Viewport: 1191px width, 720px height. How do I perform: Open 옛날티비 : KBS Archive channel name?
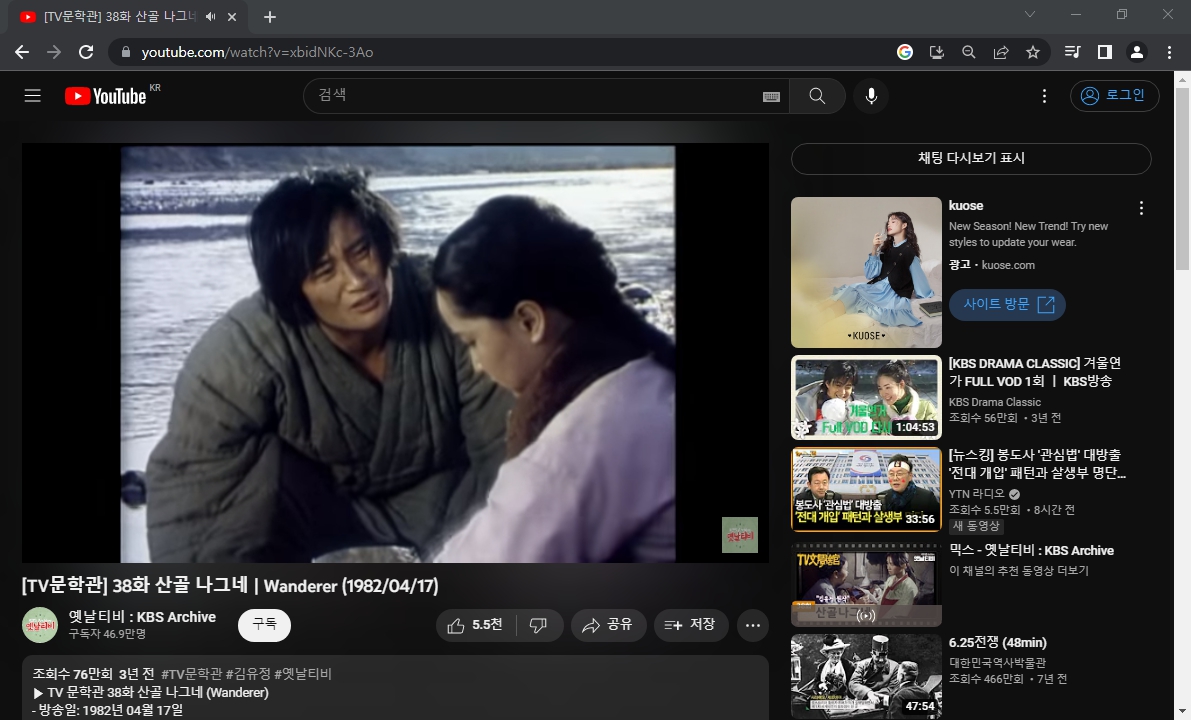142,617
